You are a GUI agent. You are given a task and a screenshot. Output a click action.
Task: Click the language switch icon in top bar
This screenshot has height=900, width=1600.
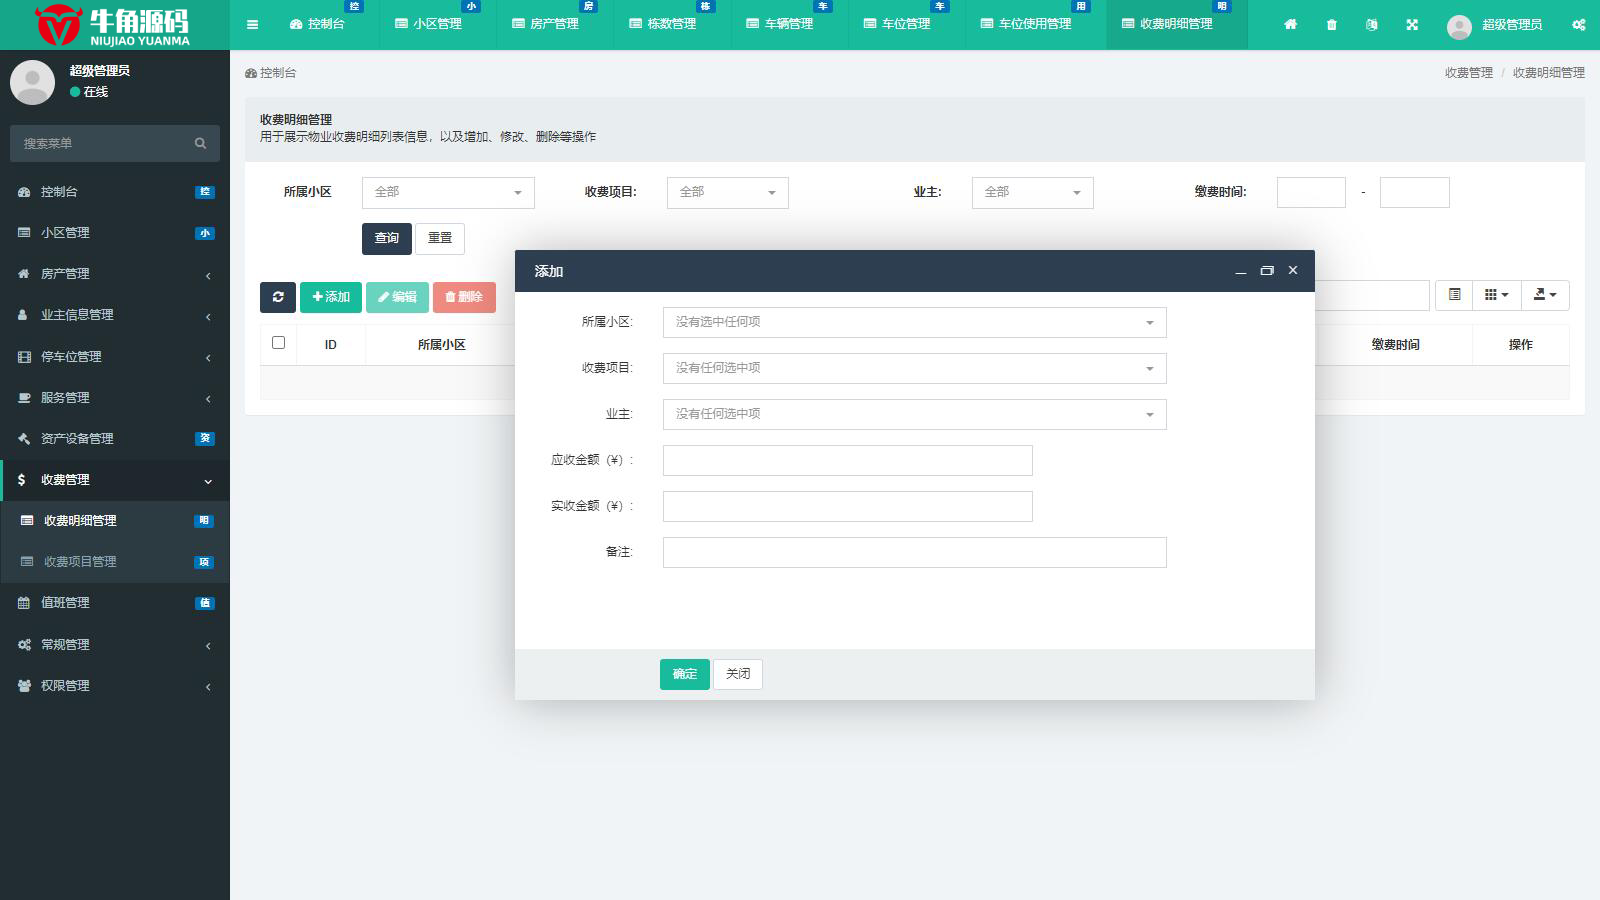click(1371, 24)
